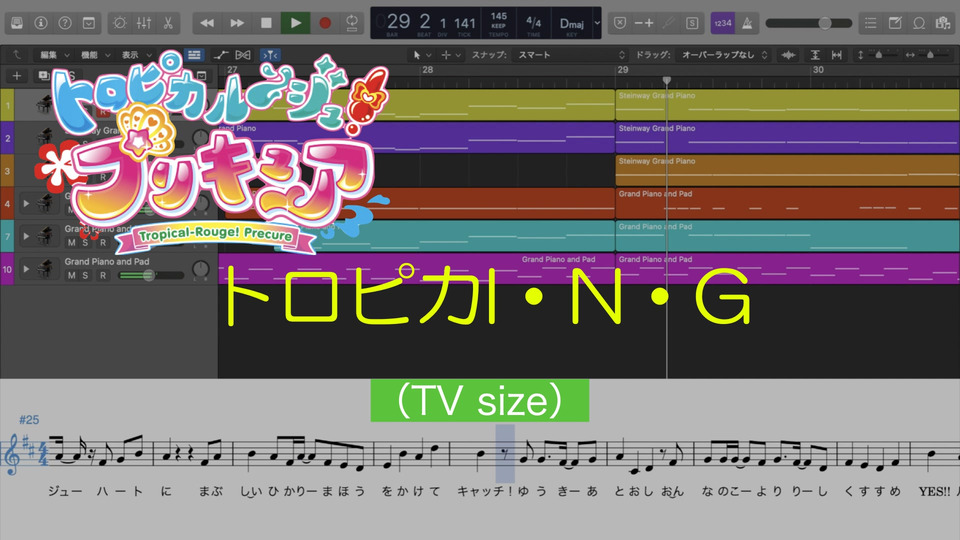Click bar 30 on the ruler
This screenshot has height=540, width=960.
click(818, 70)
